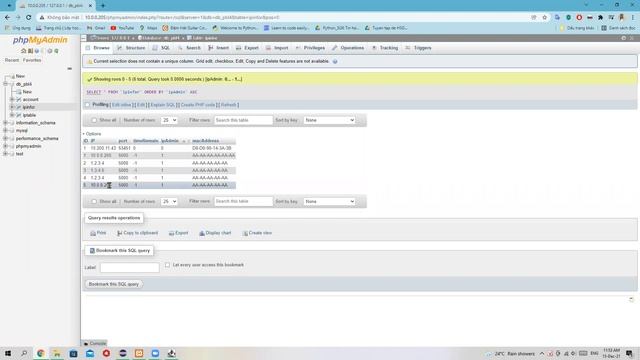Open browser extensions puzzle icon
The image size is (640, 360).
[600, 18]
